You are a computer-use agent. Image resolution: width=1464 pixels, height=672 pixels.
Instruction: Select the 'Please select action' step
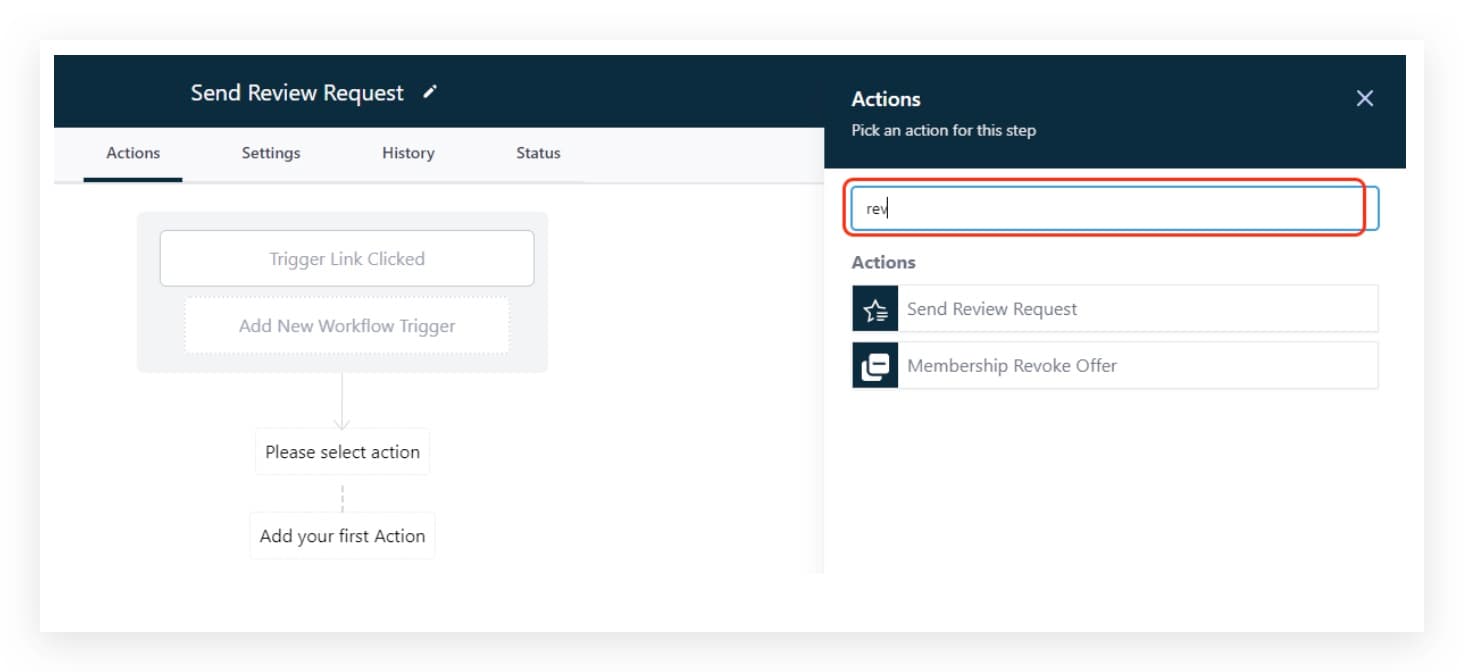click(x=342, y=452)
